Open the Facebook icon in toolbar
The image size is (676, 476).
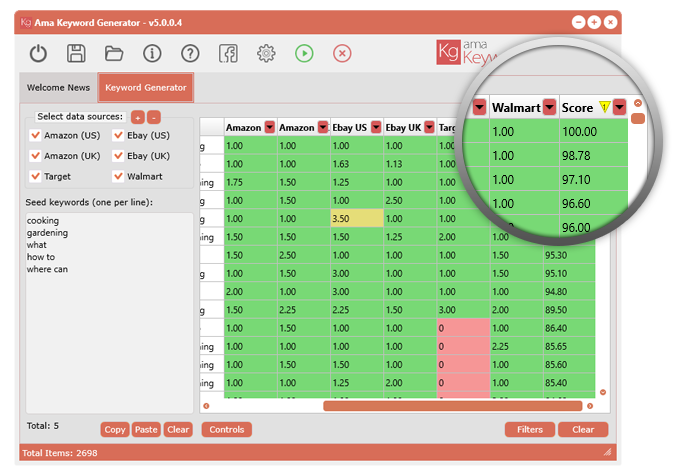[228, 54]
